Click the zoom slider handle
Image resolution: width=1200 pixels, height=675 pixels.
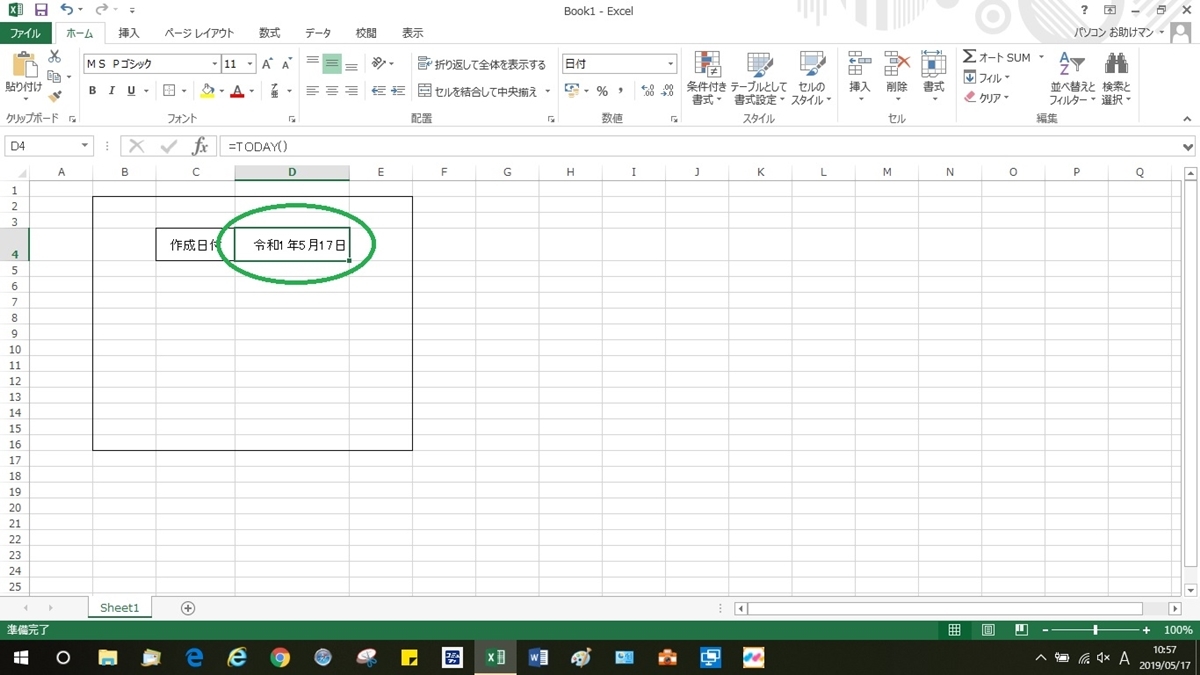click(1096, 630)
